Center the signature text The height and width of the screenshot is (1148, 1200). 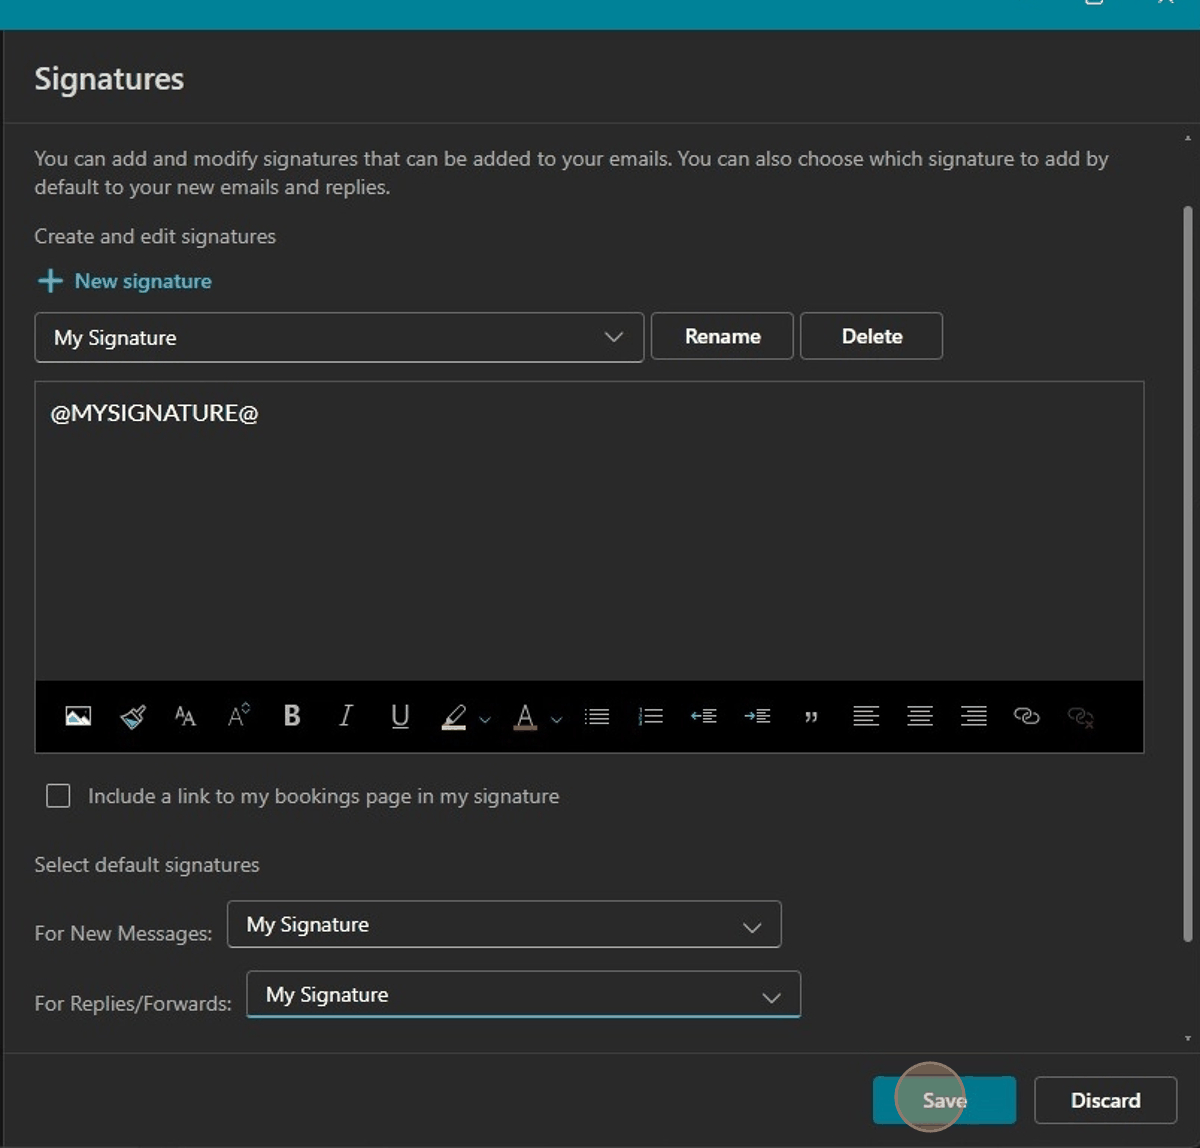pyautogui.click(x=920, y=716)
